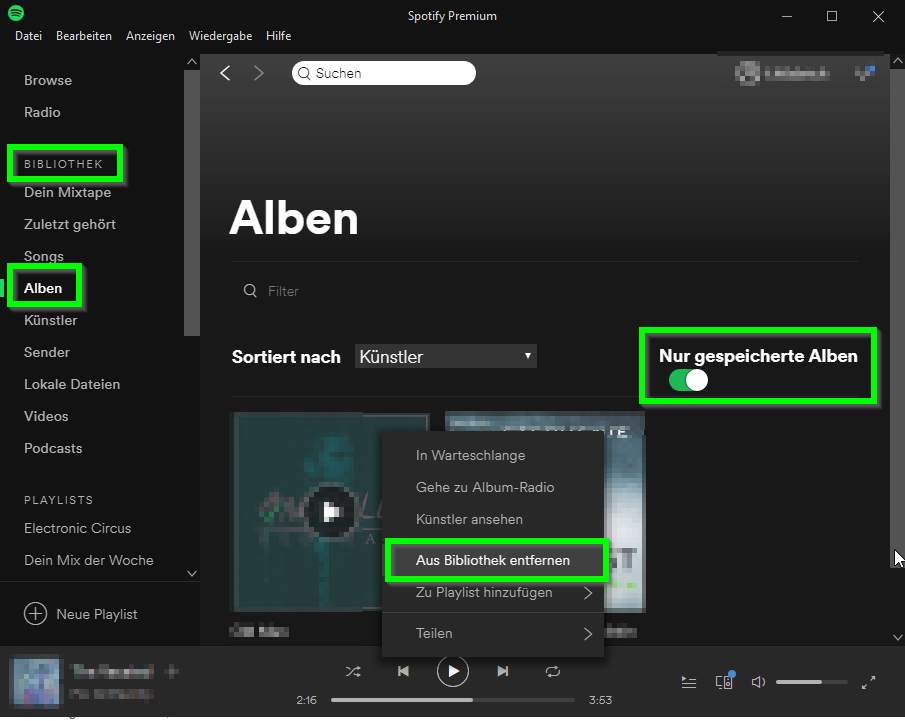Adjust the volume slider
Screen dimensions: 905x721
click(811, 682)
